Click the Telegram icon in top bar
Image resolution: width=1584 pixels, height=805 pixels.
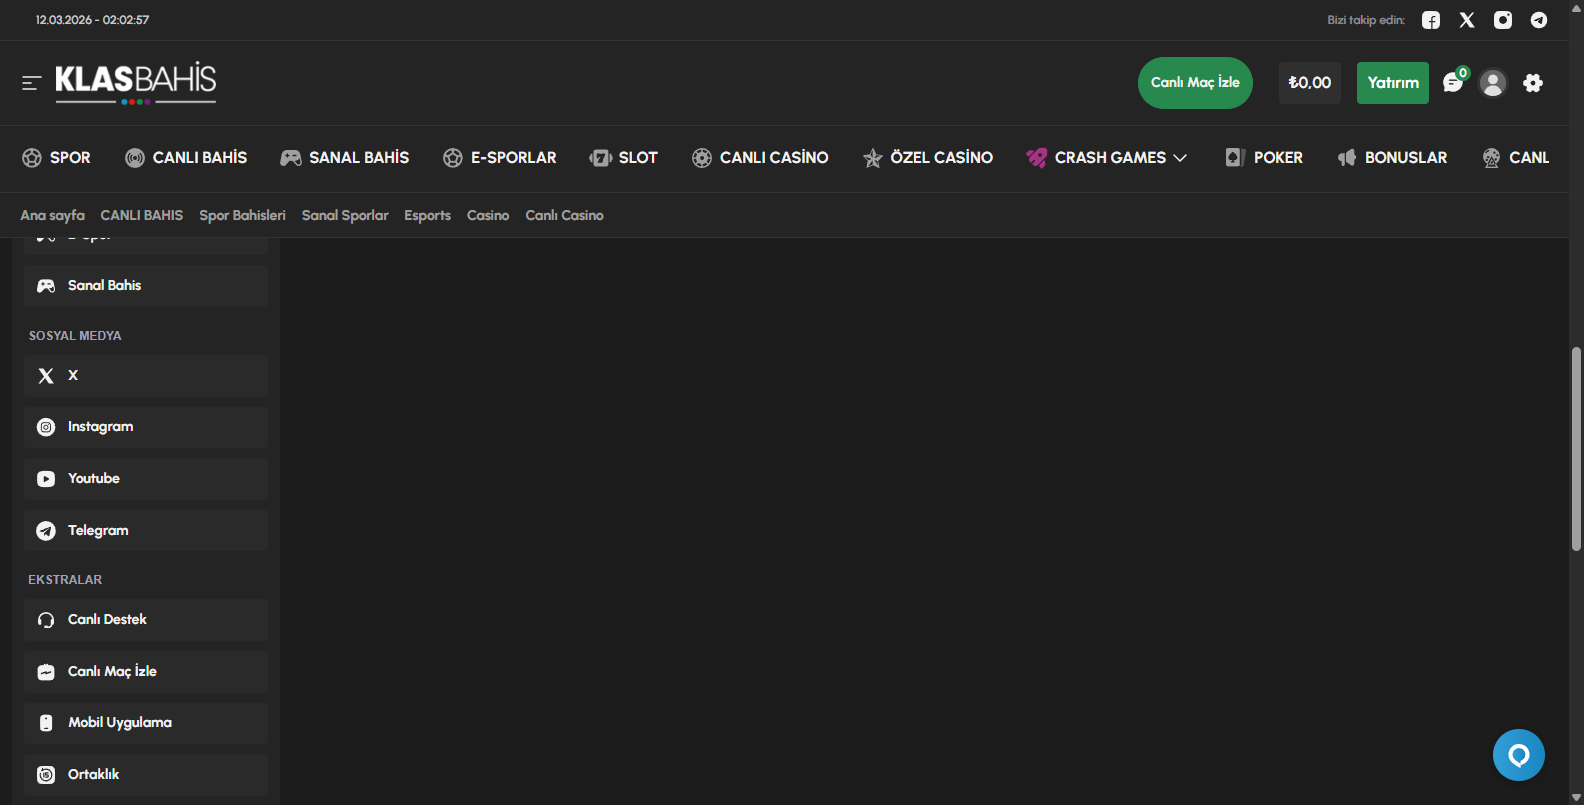coord(1539,20)
